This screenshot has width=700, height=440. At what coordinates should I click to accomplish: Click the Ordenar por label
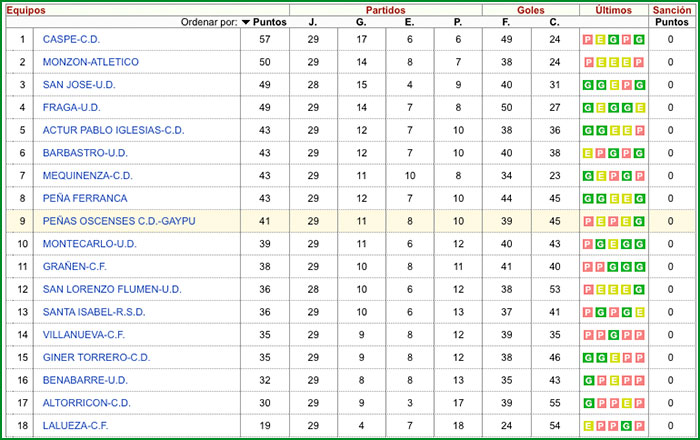click(209, 22)
